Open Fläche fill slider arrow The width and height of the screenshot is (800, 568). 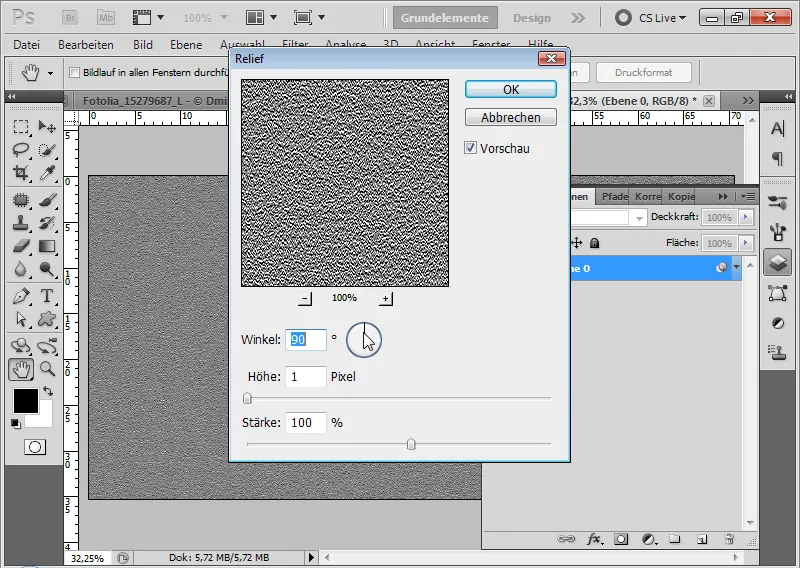click(x=746, y=243)
